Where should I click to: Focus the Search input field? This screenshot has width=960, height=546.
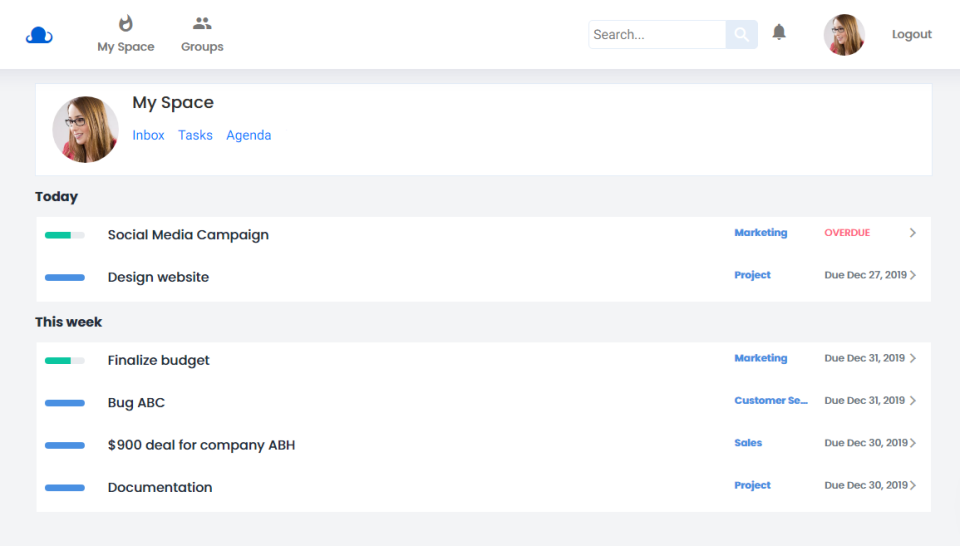click(656, 35)
